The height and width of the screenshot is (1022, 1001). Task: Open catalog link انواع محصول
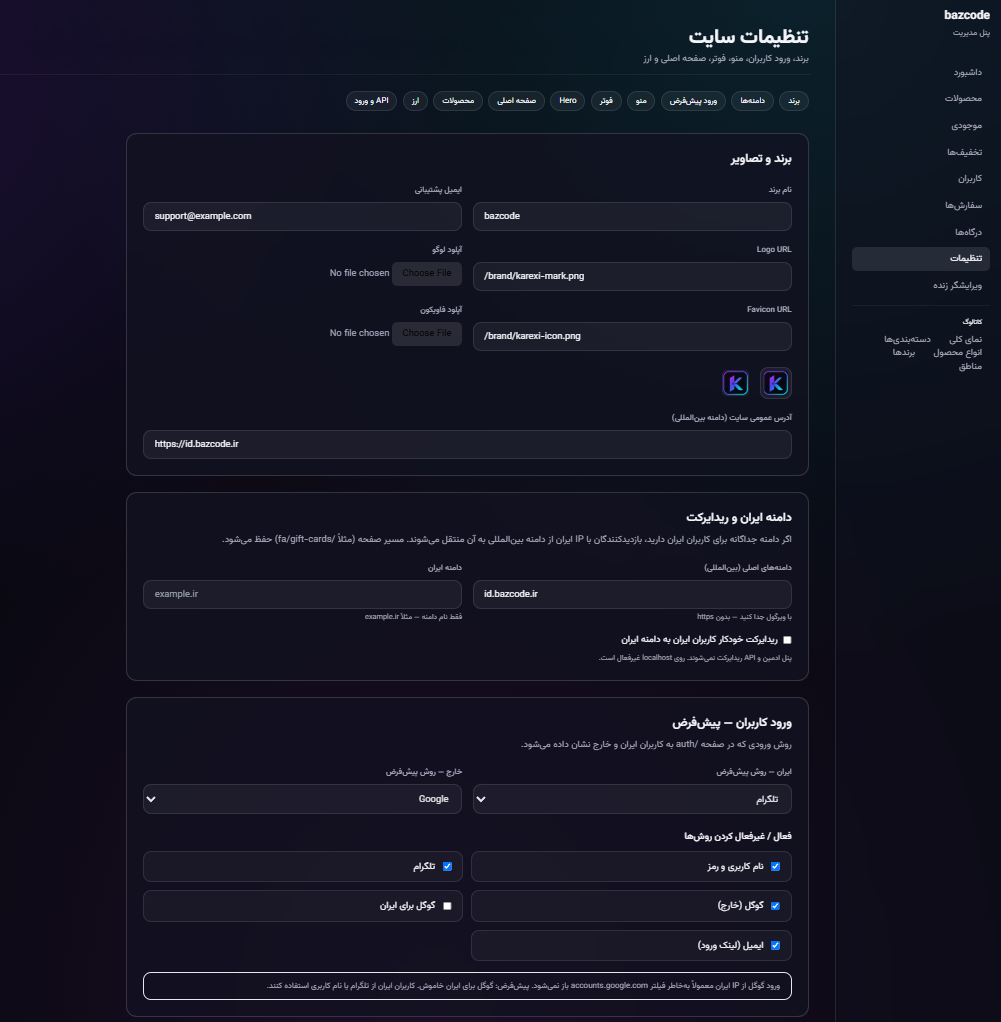click(x=957, y=353)
